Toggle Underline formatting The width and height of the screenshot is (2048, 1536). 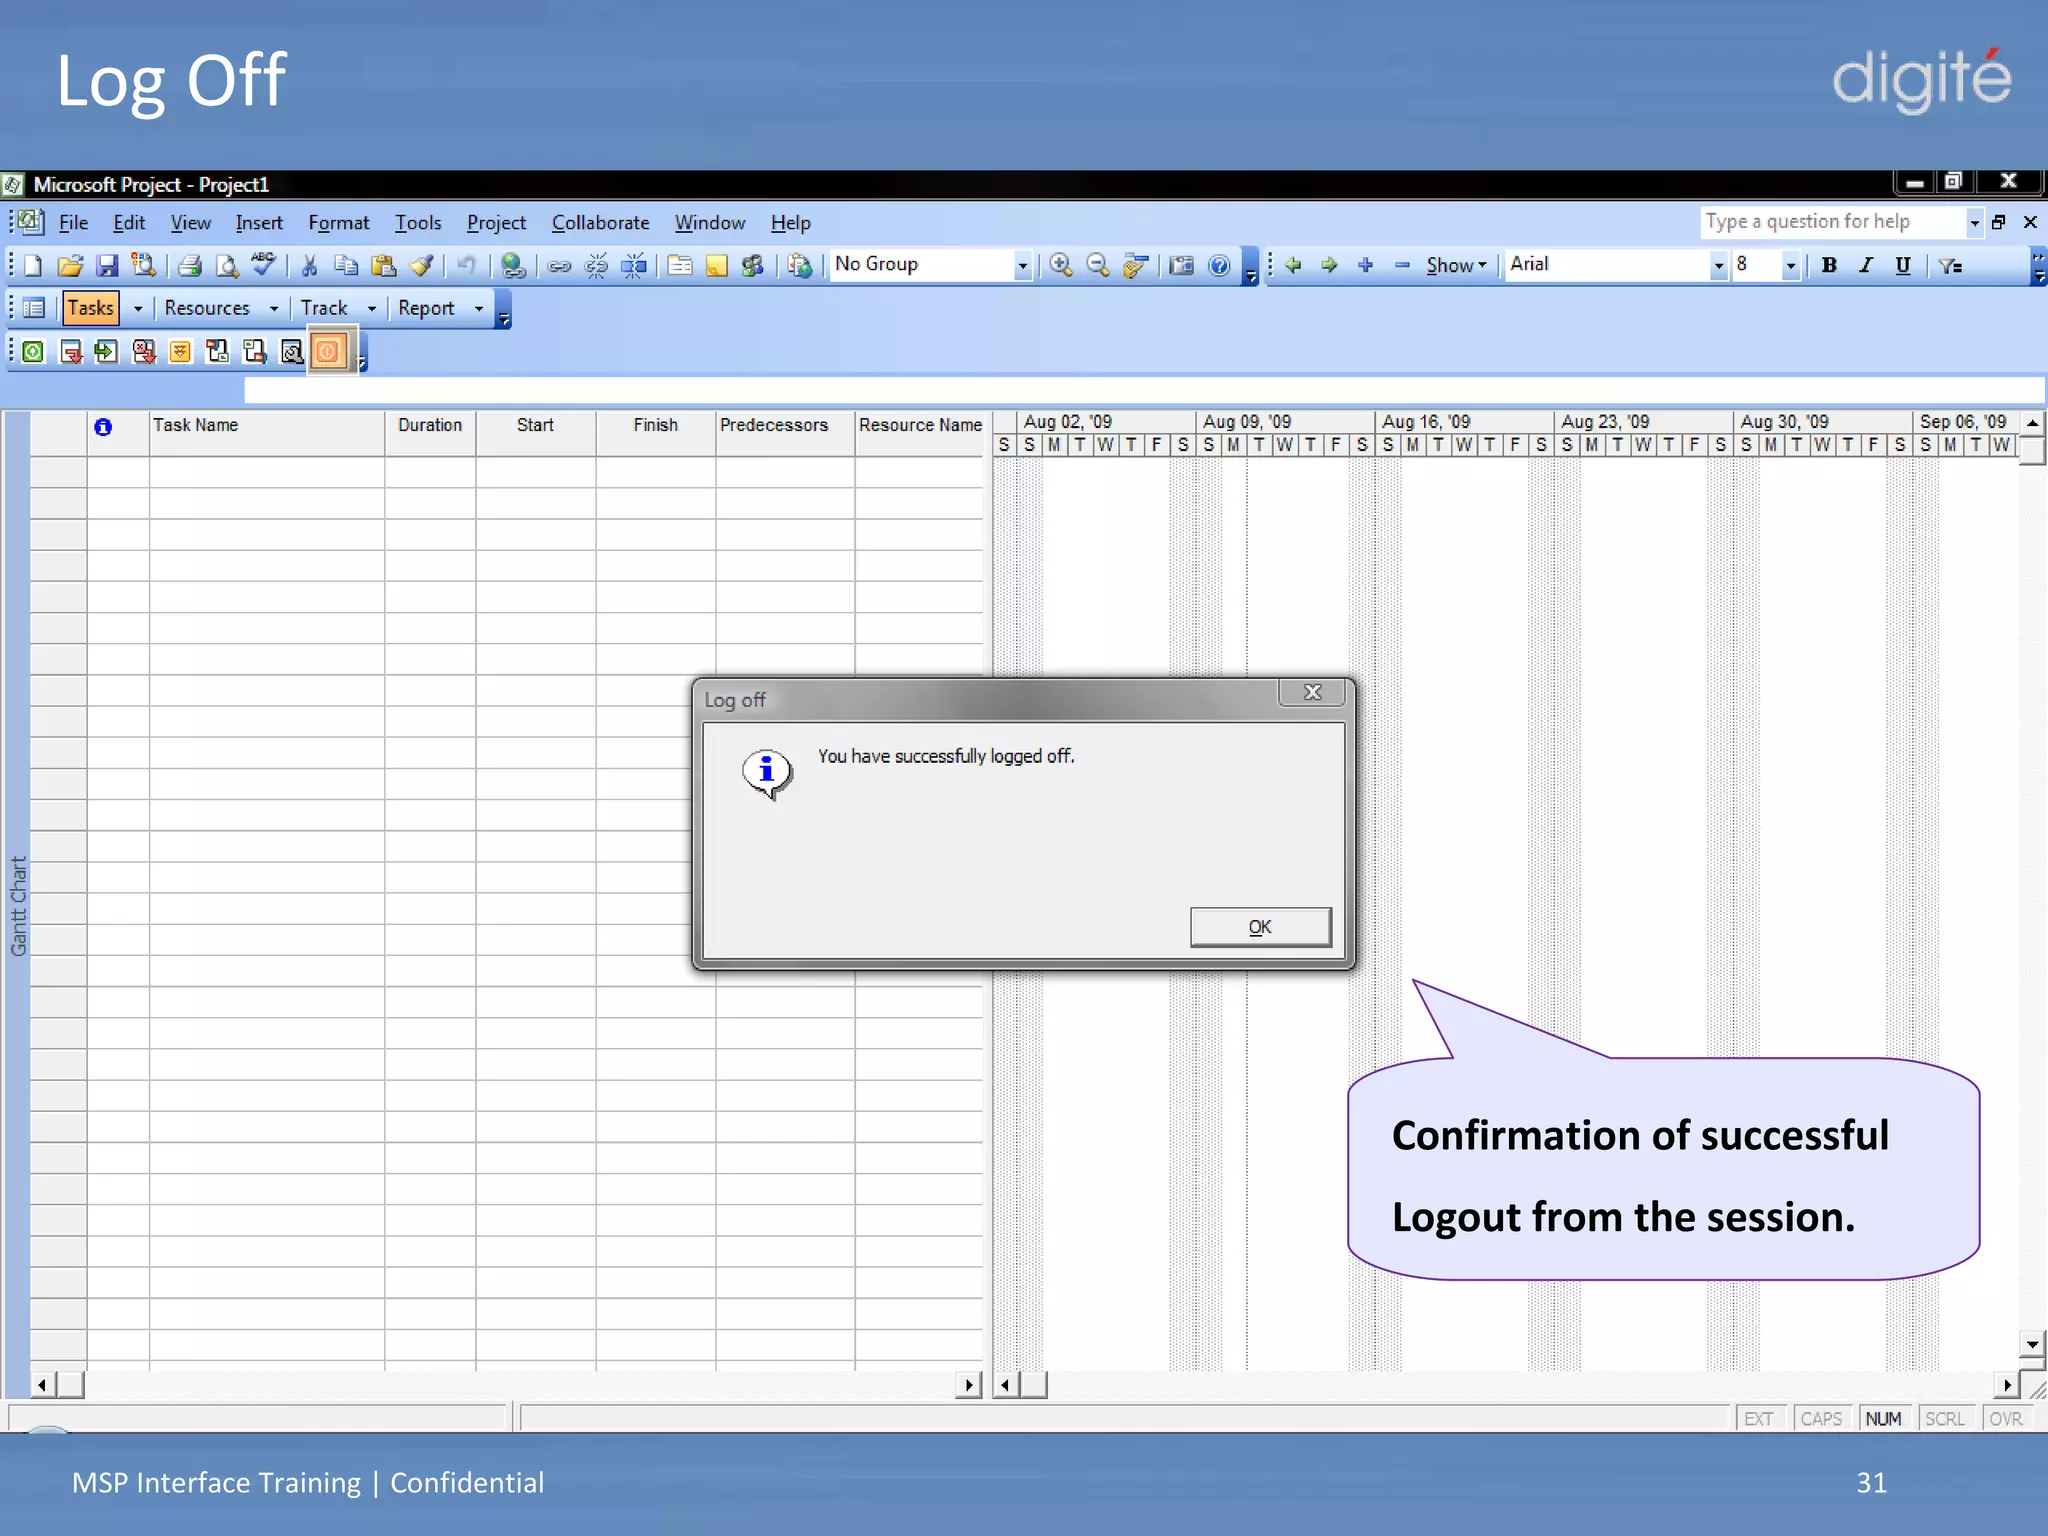pos(1903,265)
